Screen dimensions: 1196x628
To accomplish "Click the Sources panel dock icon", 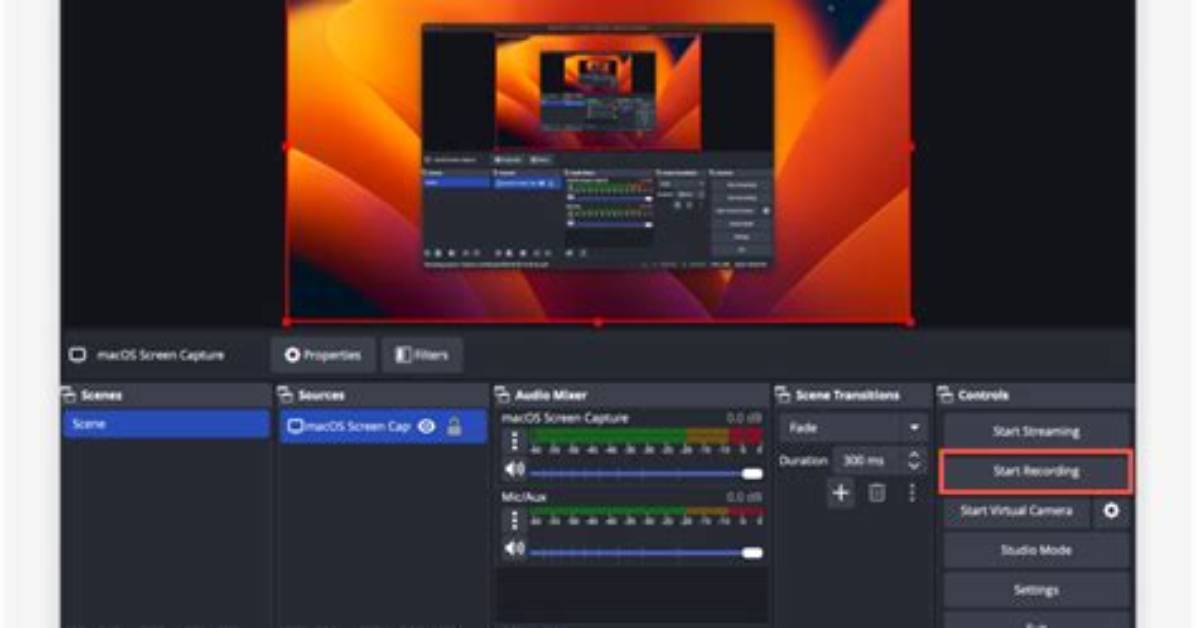I will [285, 395].
